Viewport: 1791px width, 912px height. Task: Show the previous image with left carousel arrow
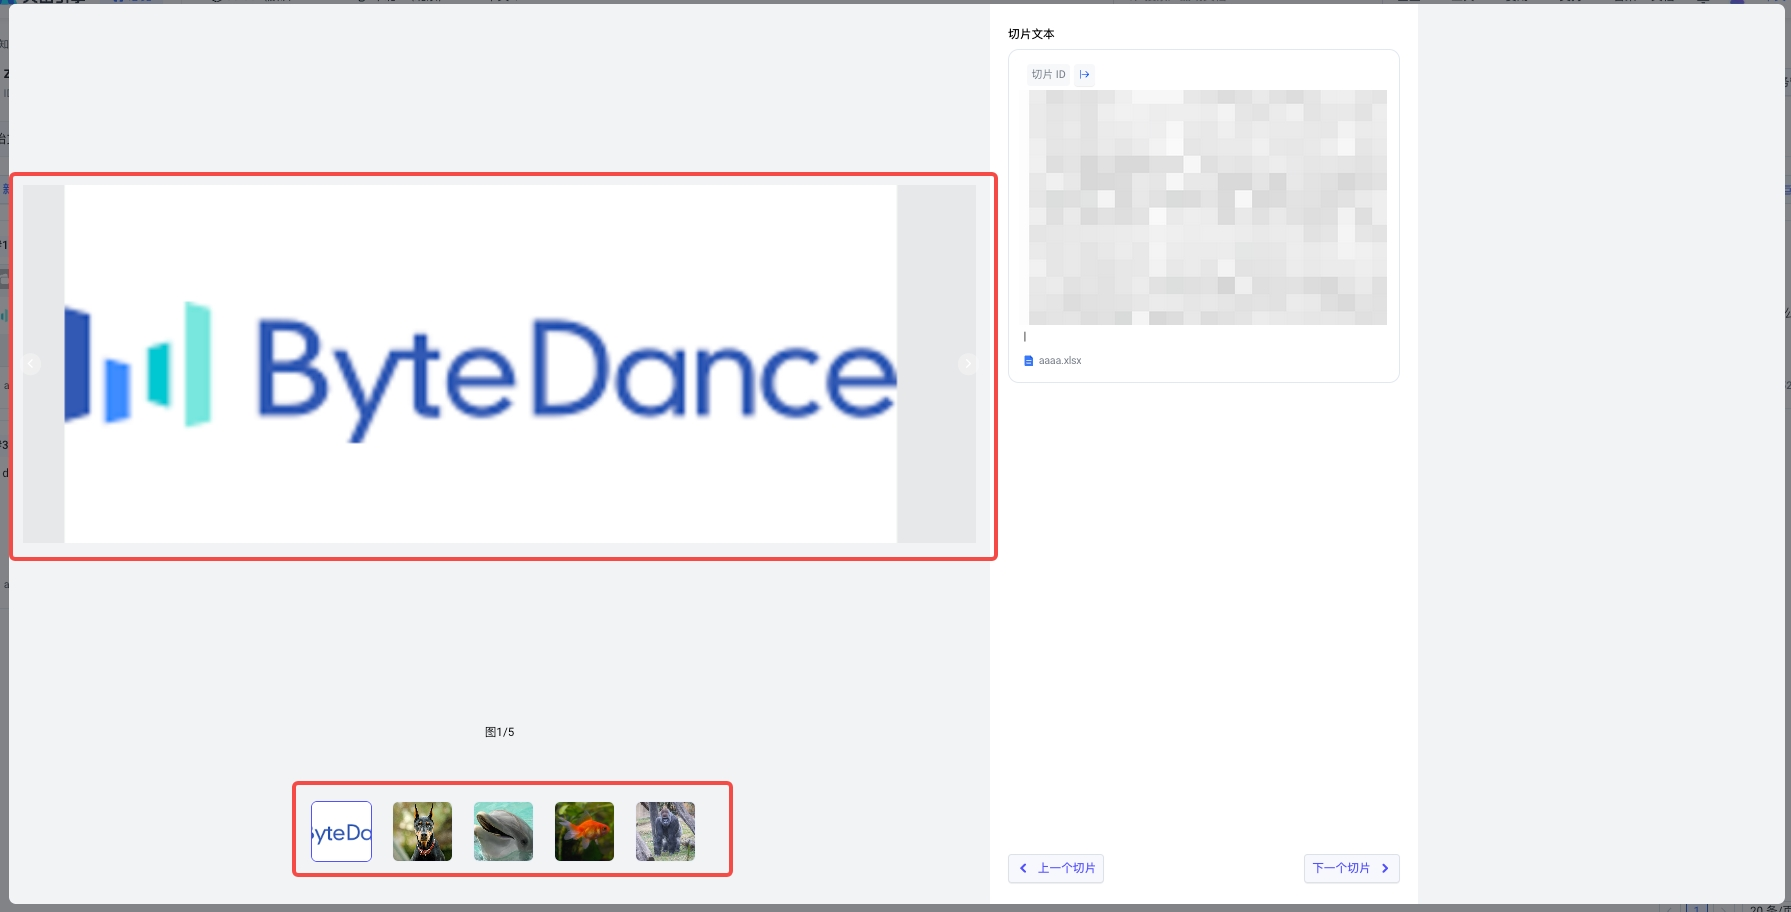click(31, 364)
